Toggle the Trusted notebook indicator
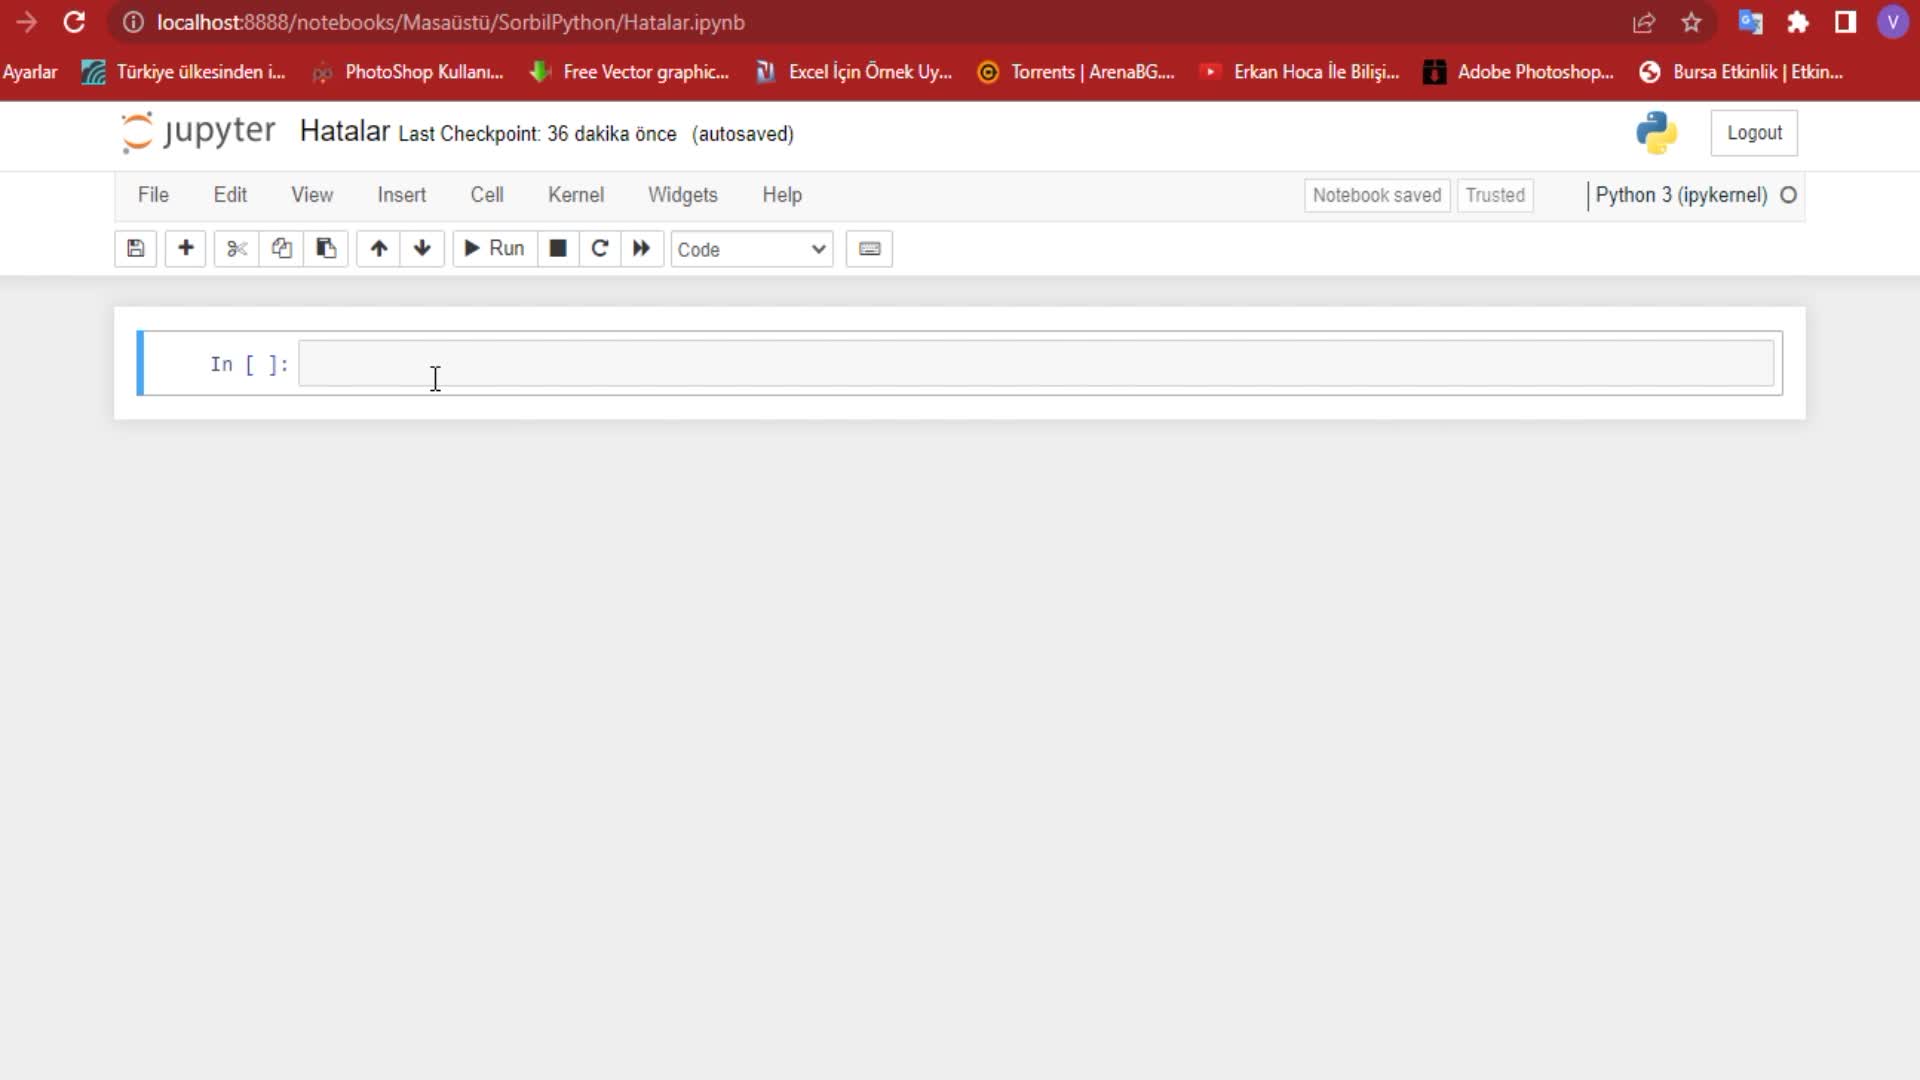The width and height of the screenshot is (1920, 1080). [1494, 196]
